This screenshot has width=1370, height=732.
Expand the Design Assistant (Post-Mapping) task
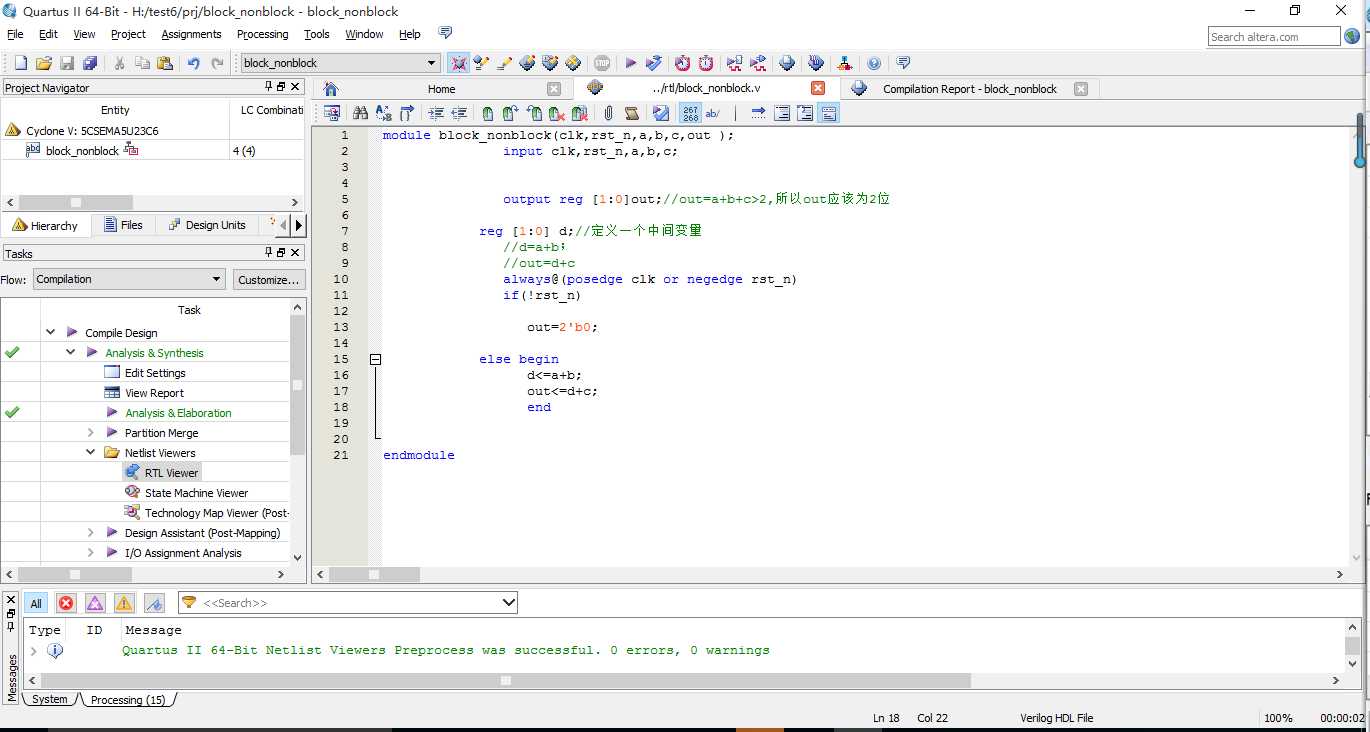pyautogui.click(x=90, y=532)
